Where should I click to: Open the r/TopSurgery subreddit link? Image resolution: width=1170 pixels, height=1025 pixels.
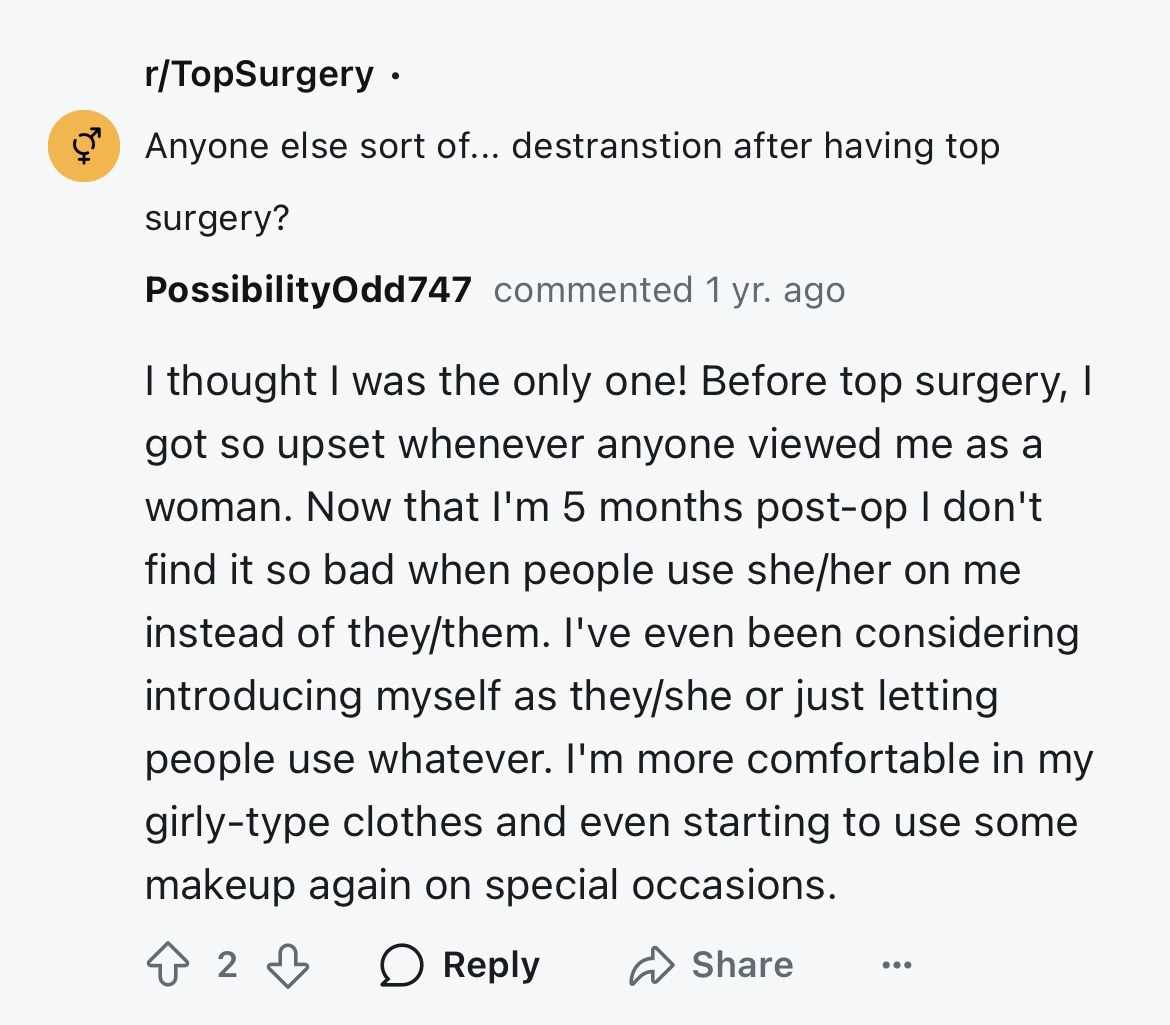[x=259, y=74]
